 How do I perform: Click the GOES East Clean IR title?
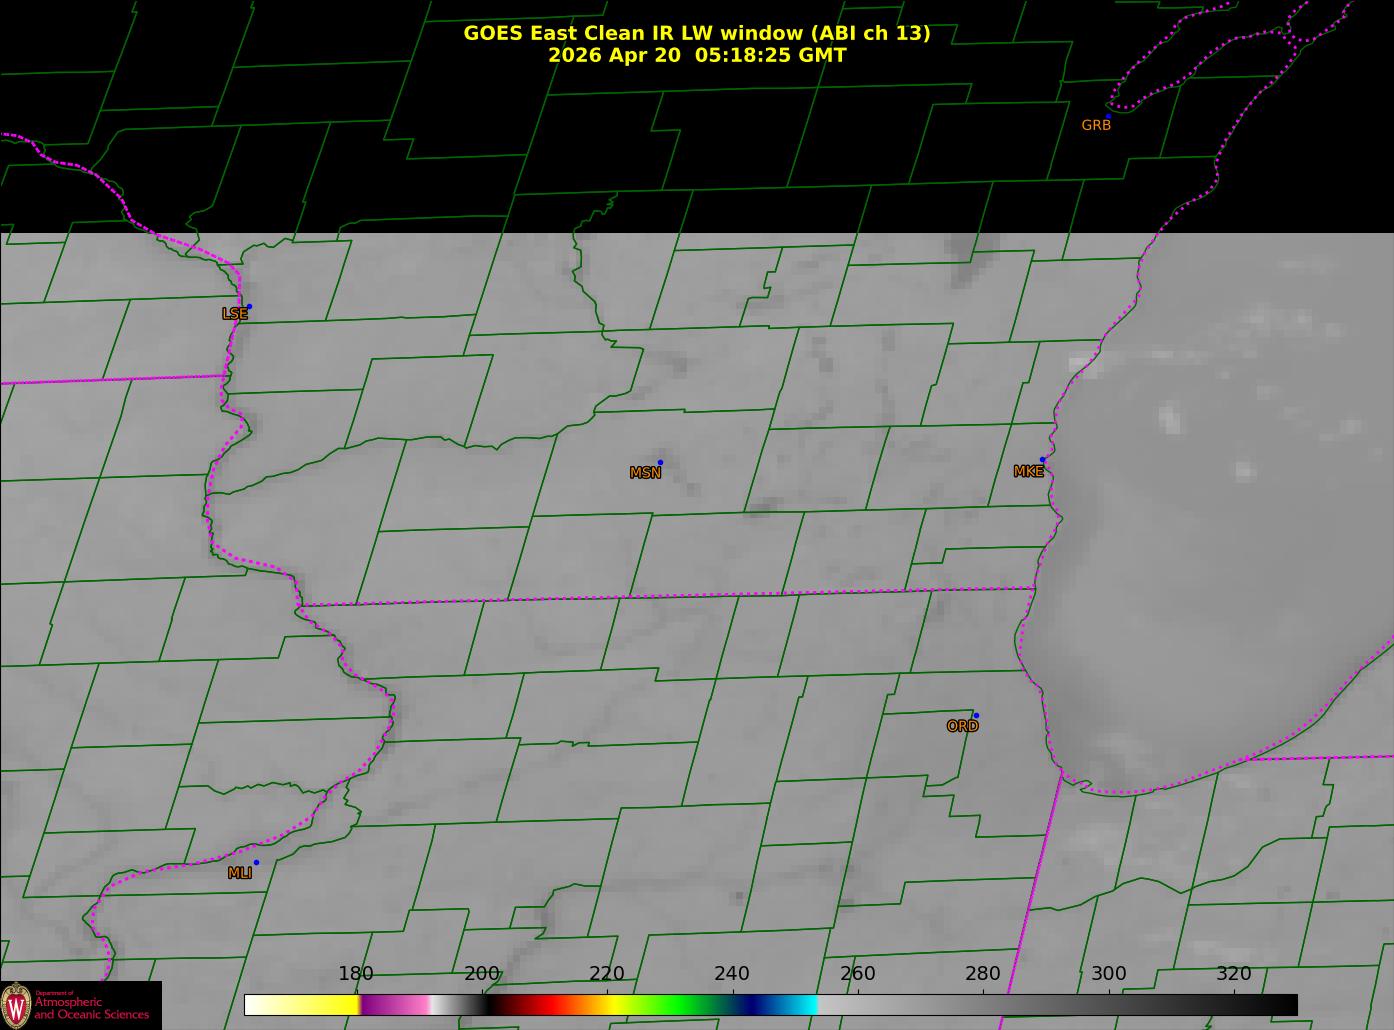[697, 33]
